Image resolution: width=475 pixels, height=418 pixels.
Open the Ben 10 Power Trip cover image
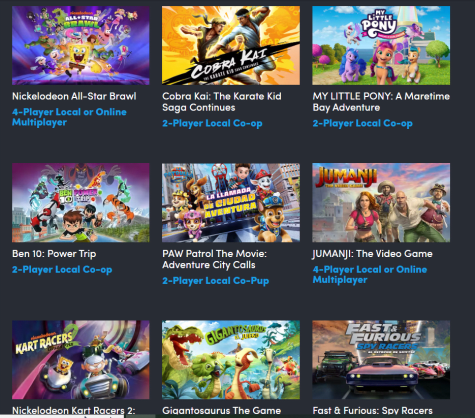81,203
